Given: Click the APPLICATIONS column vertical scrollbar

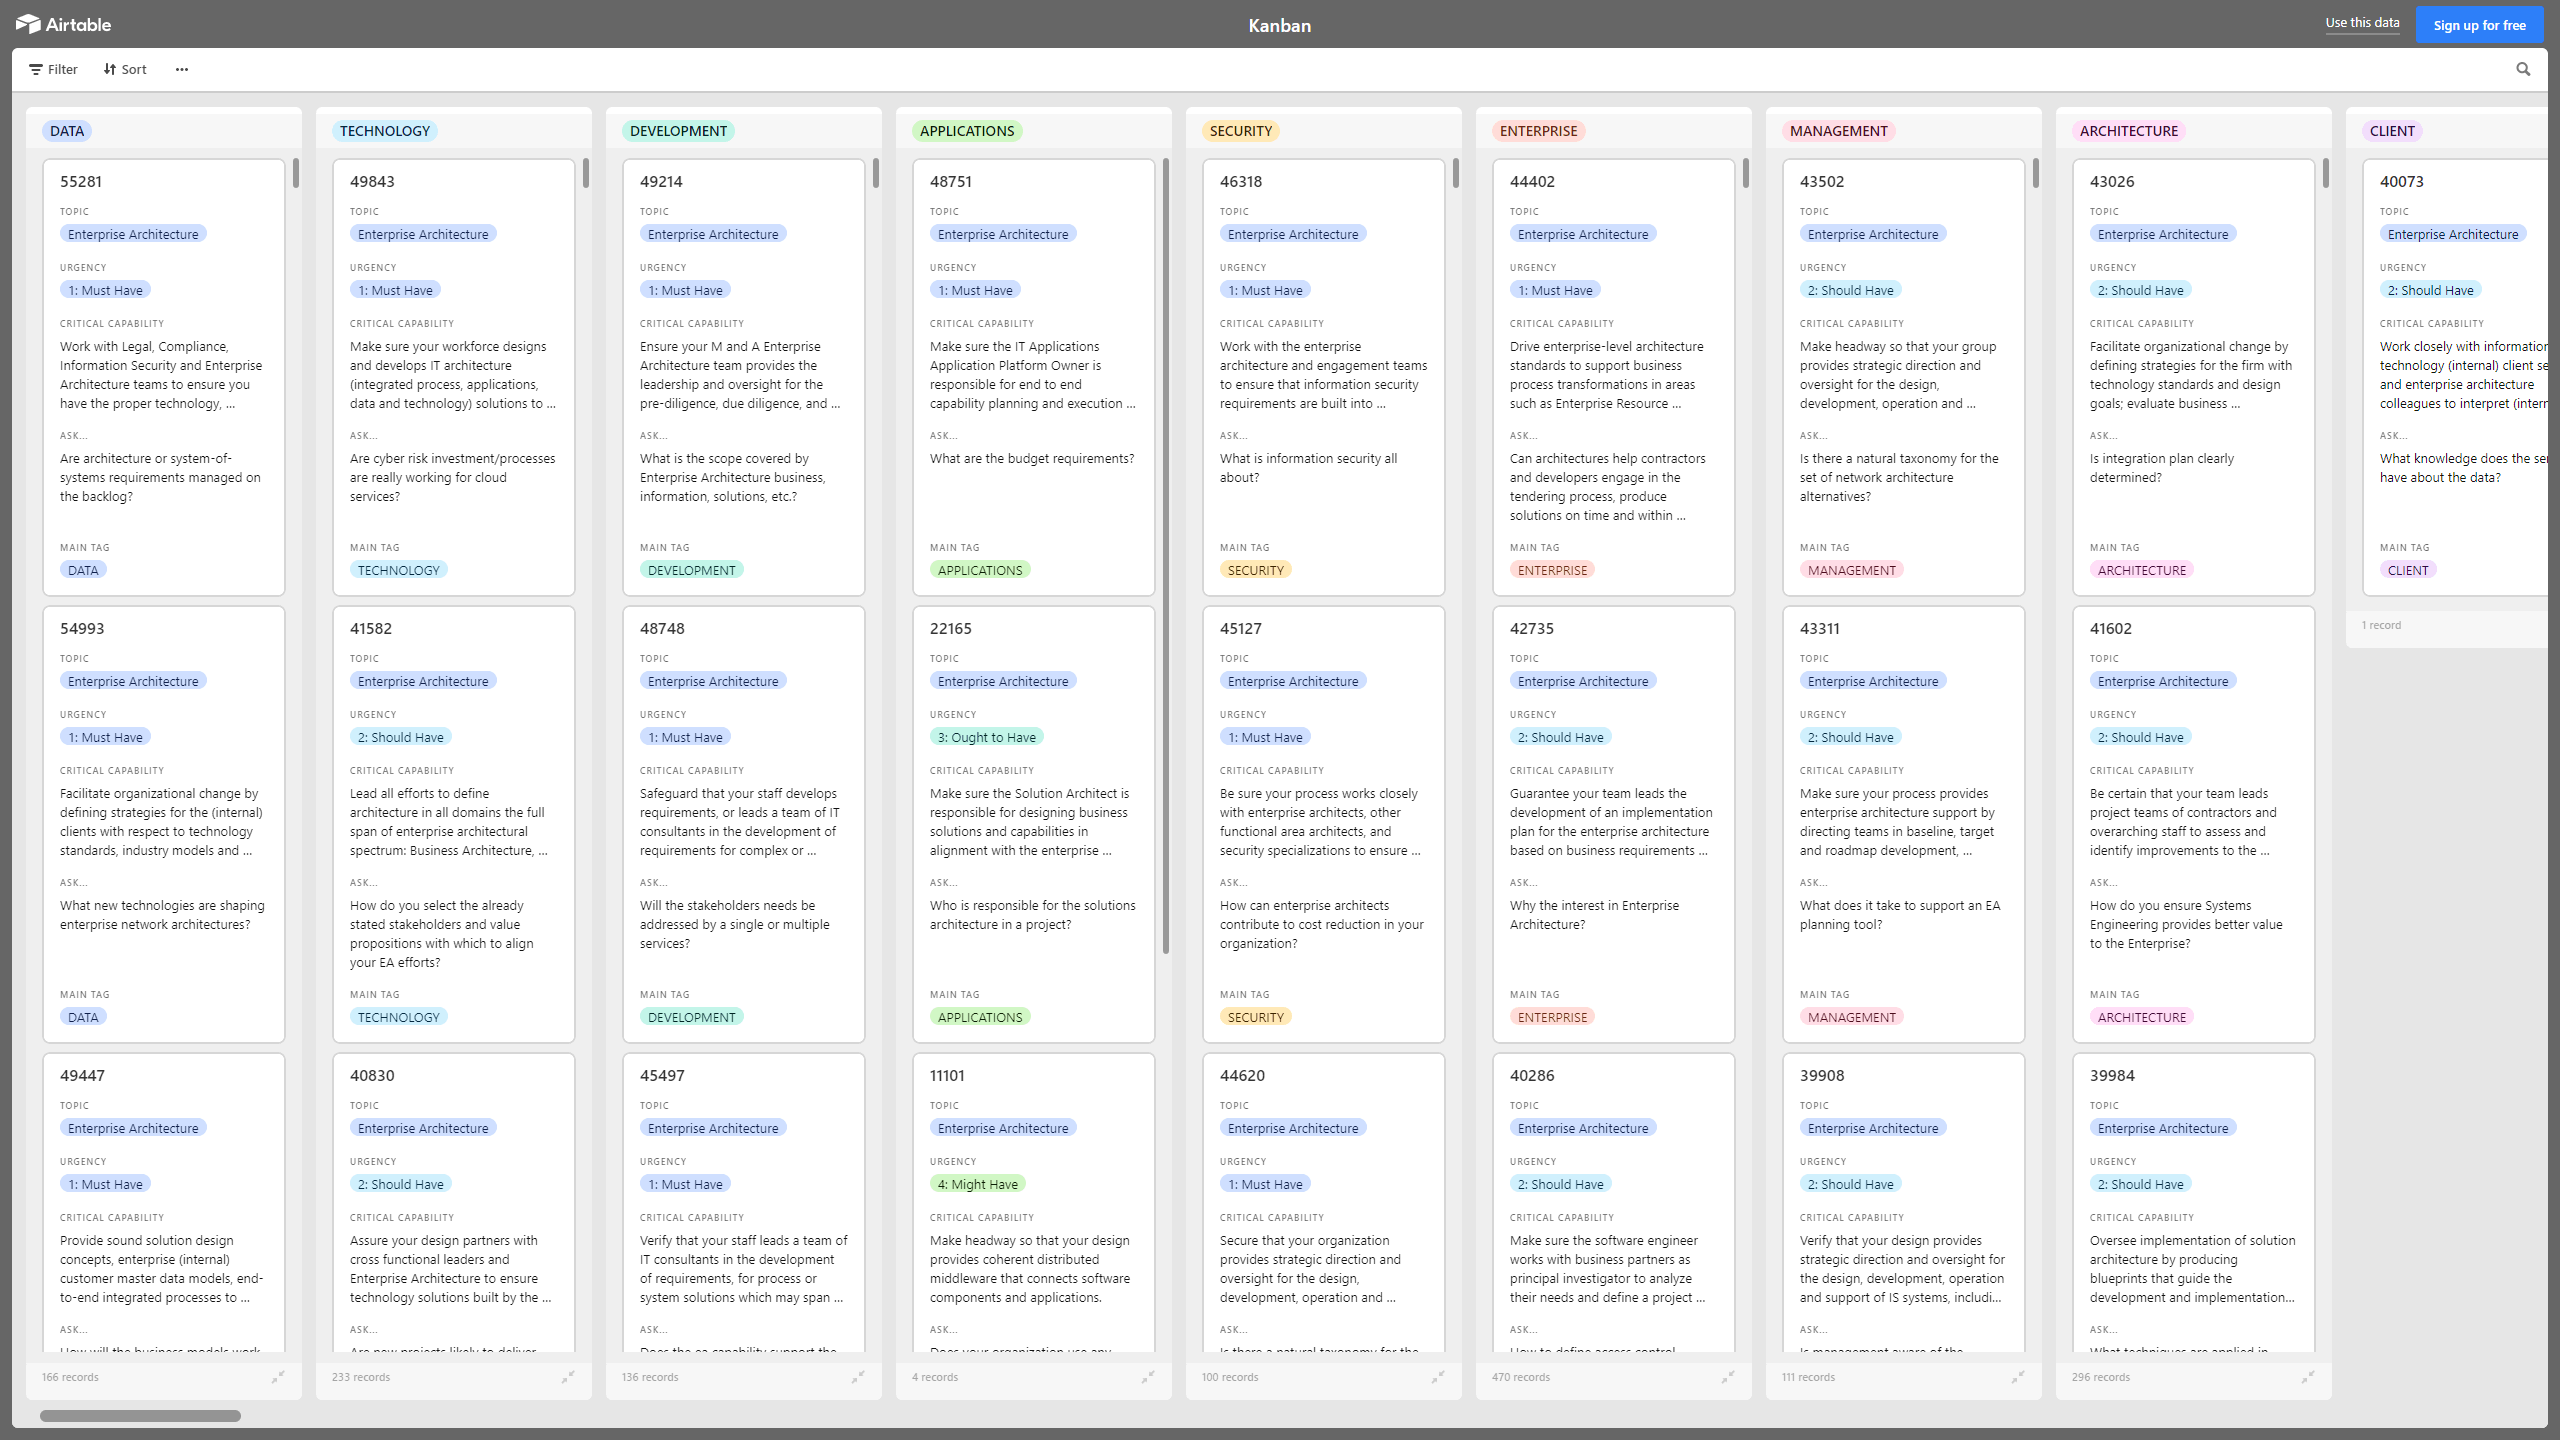Looking at the screenshot, I should (x=1166, y=555).
